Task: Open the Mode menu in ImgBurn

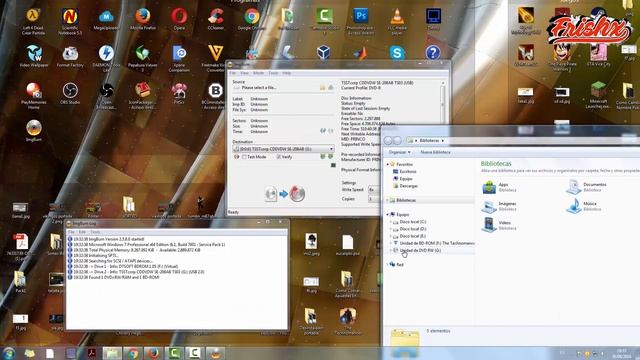Action: 258,73
